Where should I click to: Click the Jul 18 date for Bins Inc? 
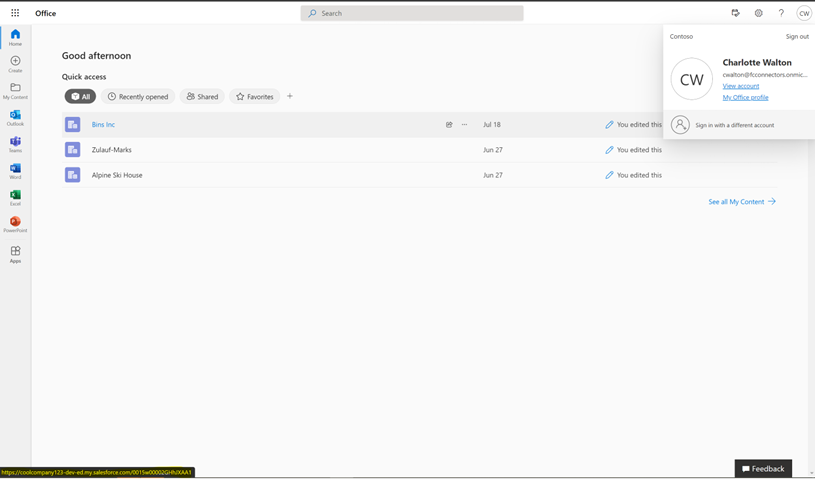492,125
